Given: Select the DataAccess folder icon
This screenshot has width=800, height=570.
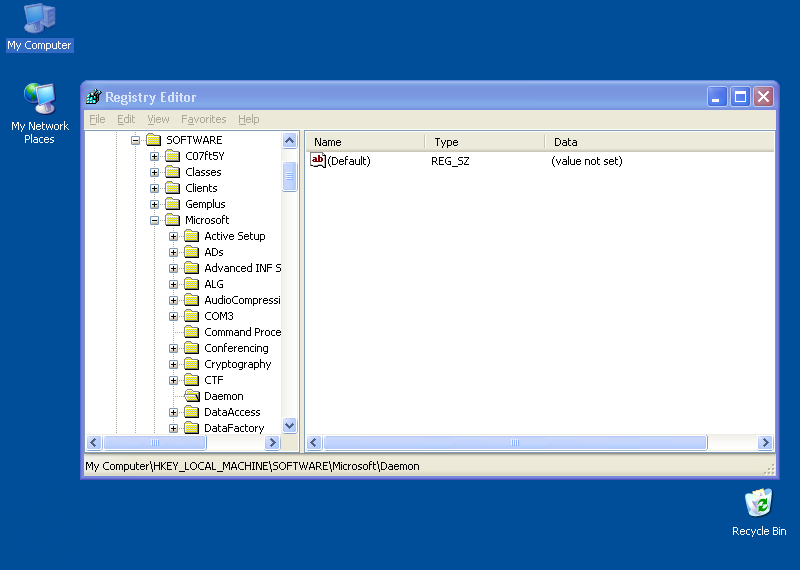Looking at the screenshot, I should (x=192, y=412).
